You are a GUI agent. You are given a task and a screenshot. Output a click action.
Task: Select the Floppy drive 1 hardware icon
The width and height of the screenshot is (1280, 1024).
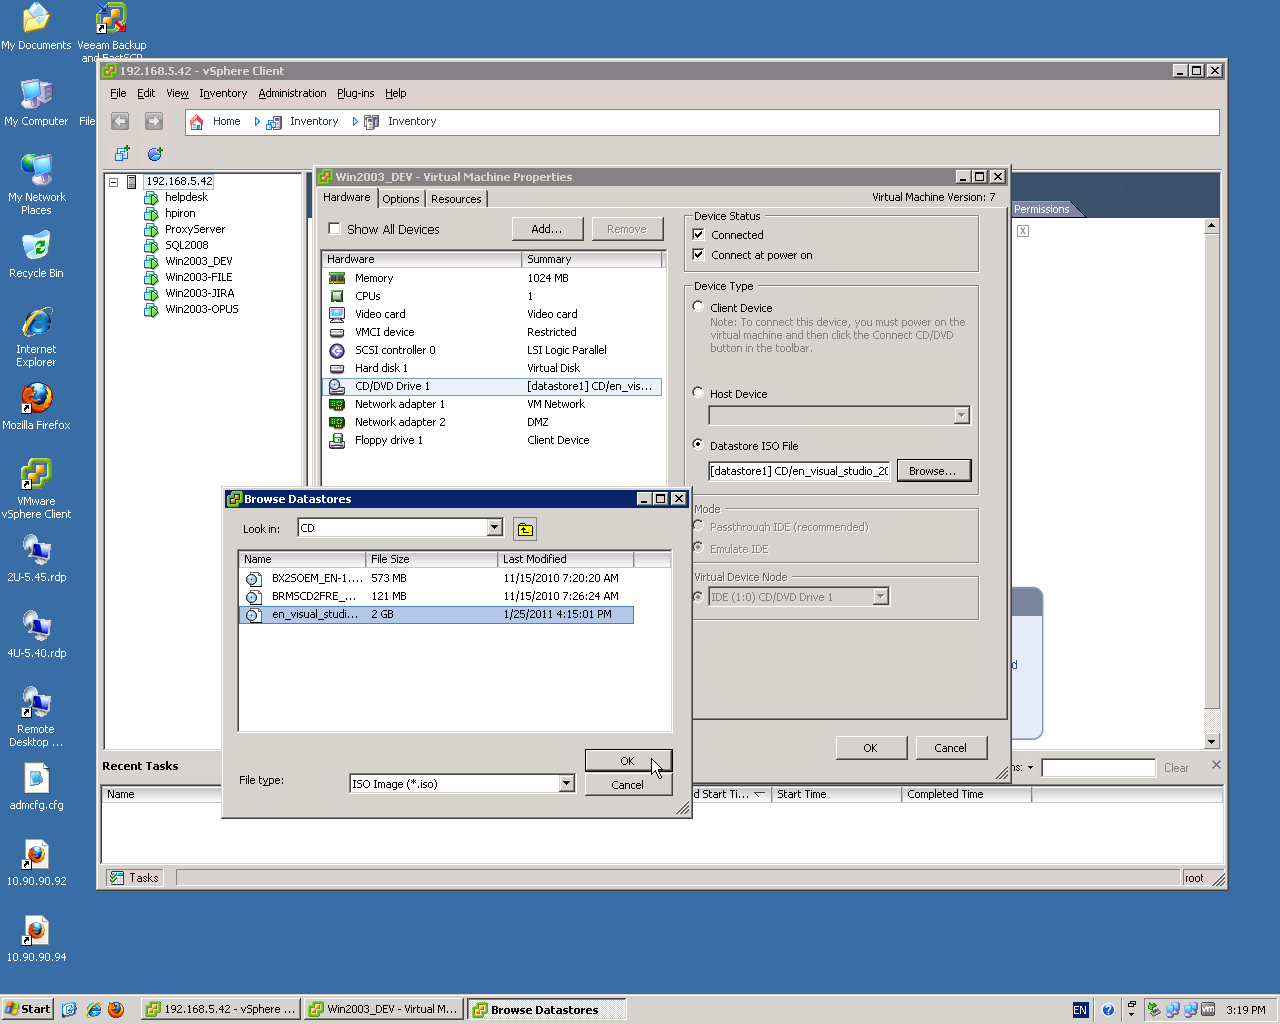pyautogui.click(x=337, y=441)
